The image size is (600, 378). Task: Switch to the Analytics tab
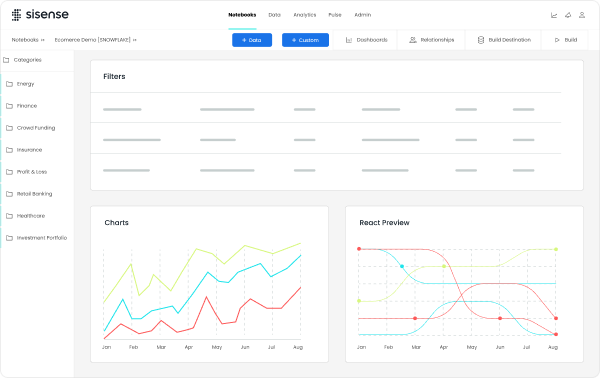coord(305,15)
